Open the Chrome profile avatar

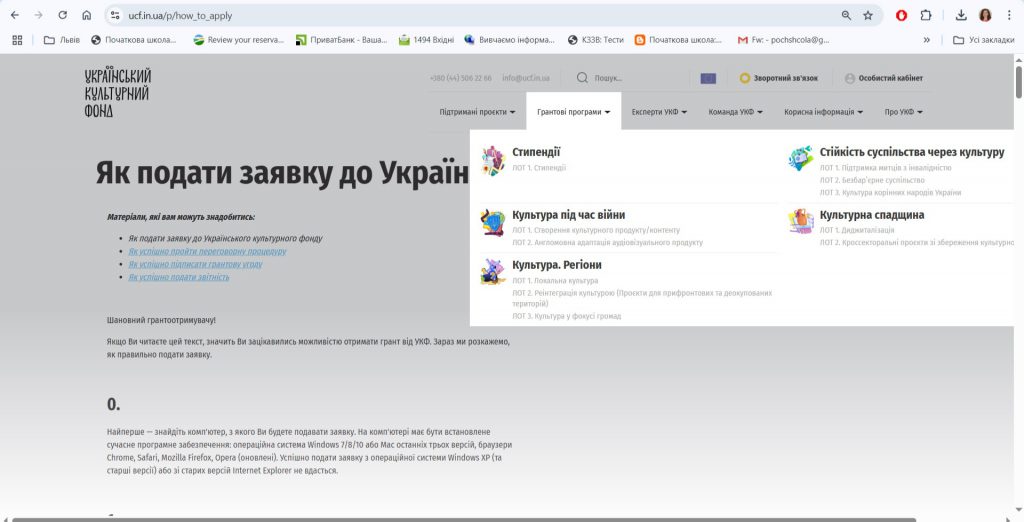(x=985, y=15)
